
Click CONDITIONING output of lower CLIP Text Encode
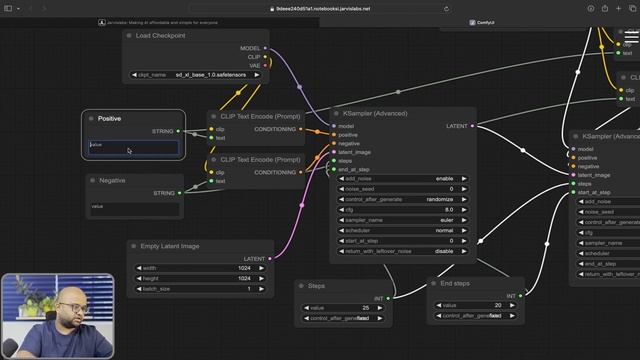[301, 172]
